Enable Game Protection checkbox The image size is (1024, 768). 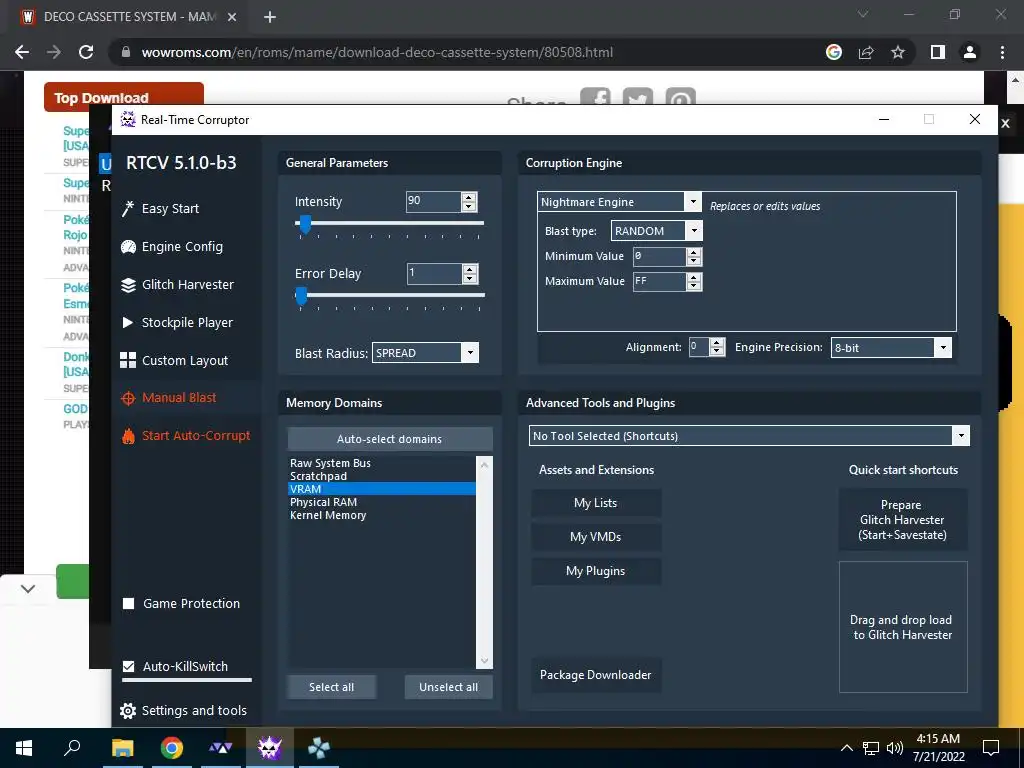(x=129, y=603)
